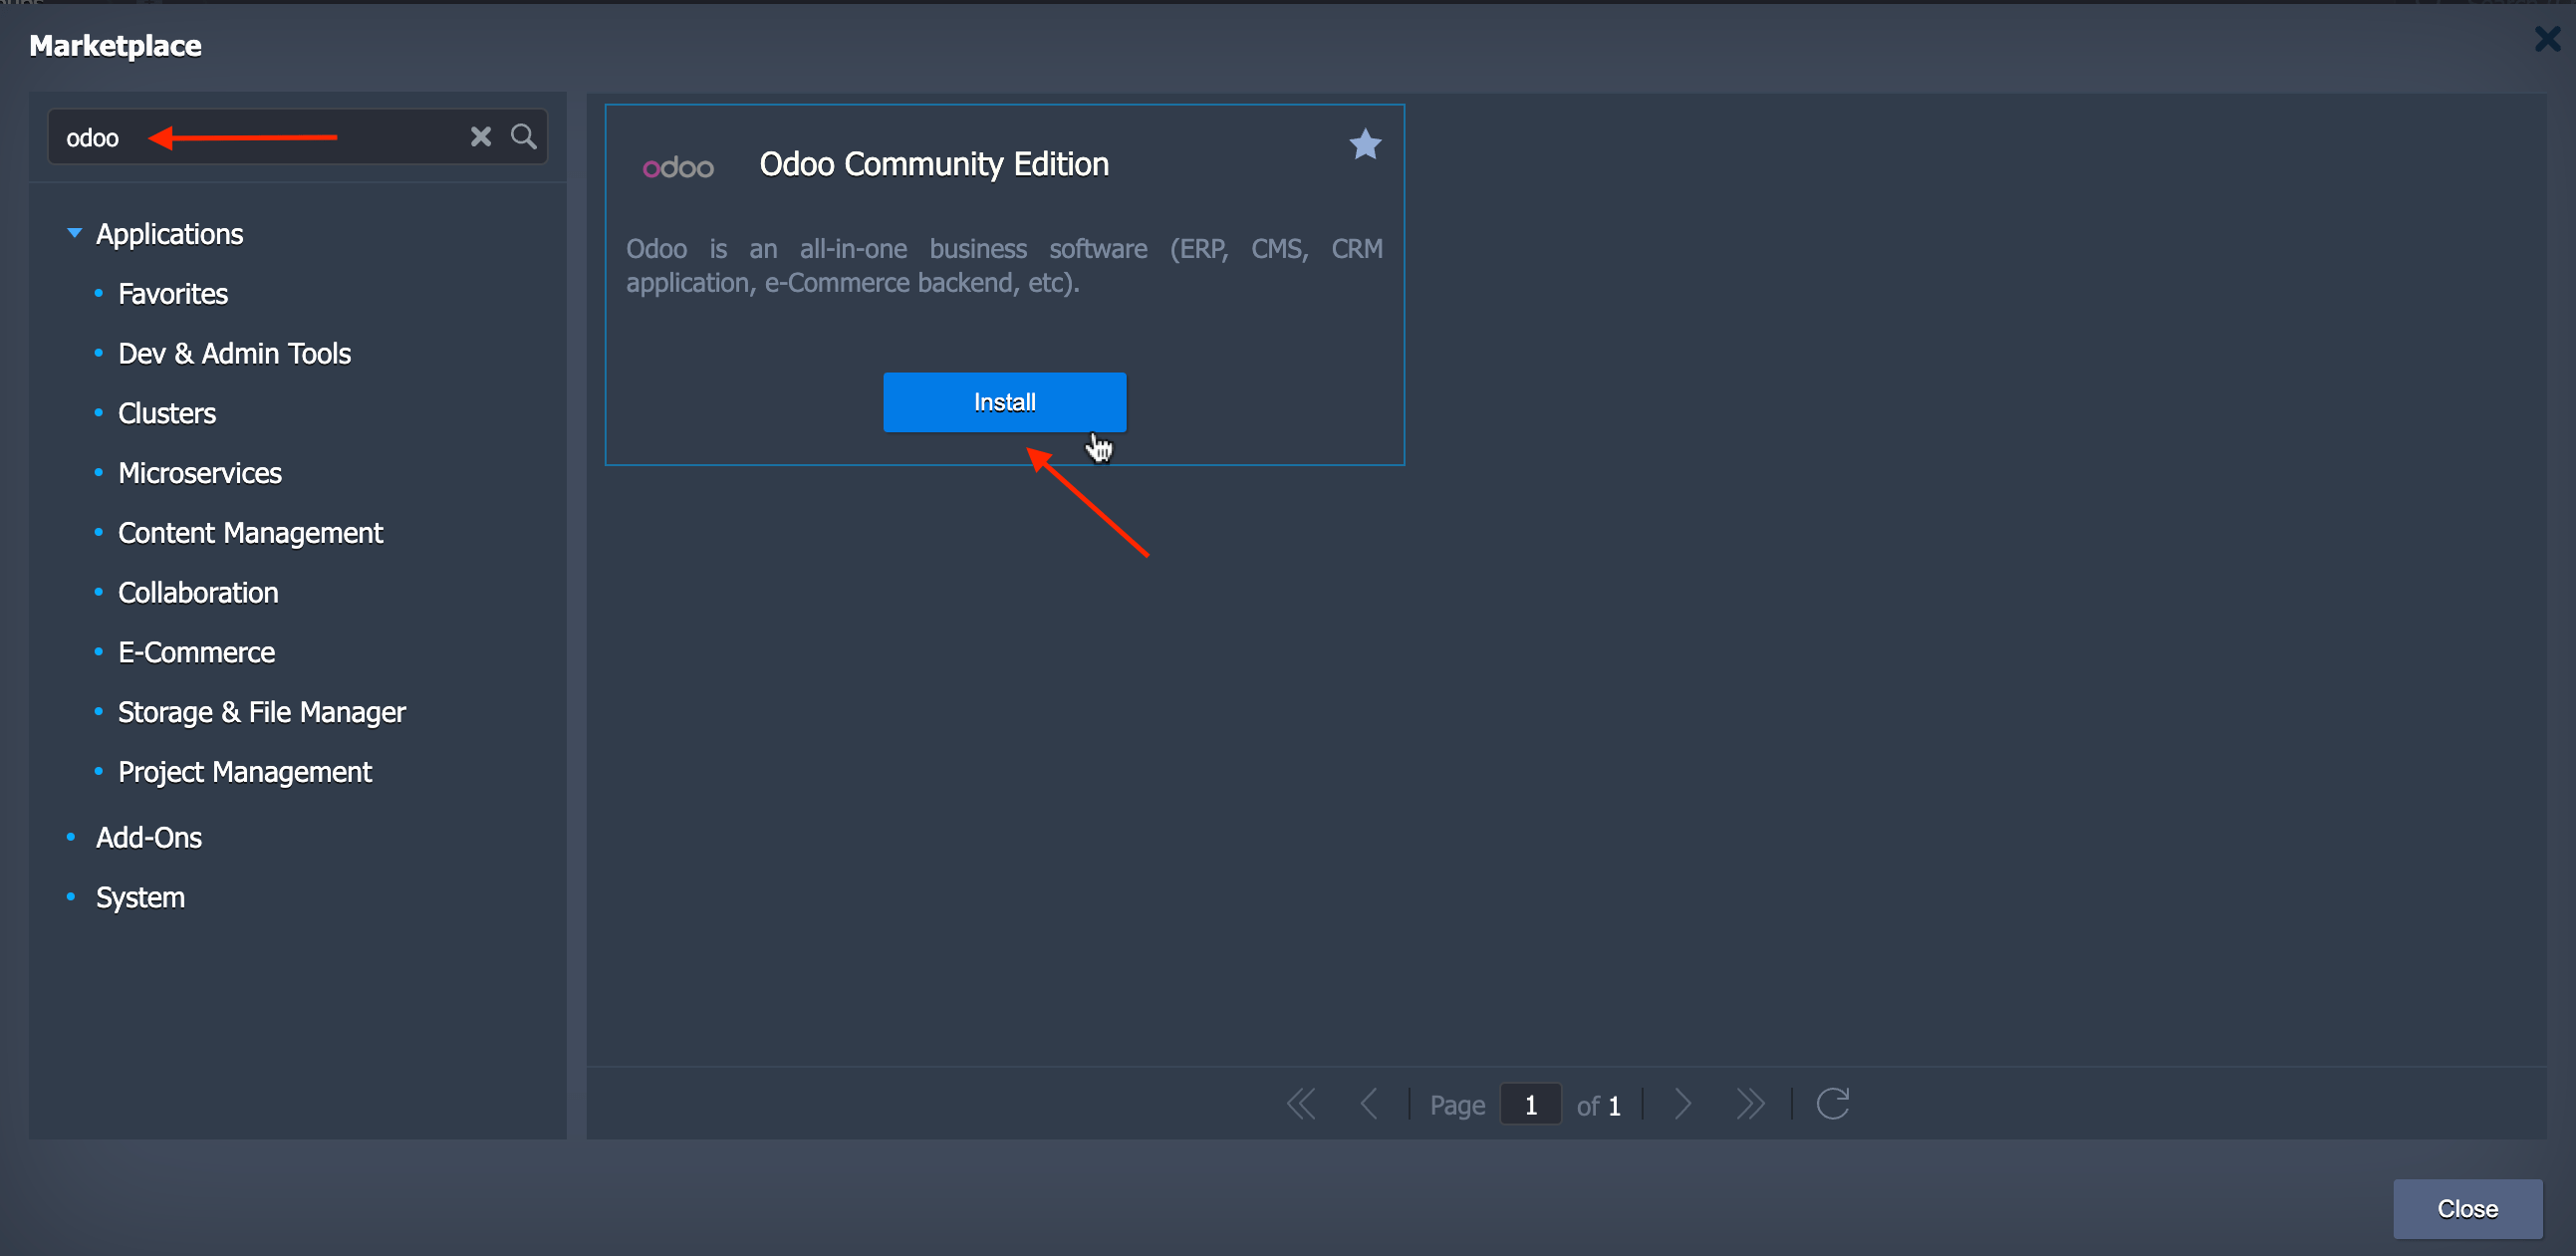Choose Content Management category
Image resolution: width=2576 pixels, height=1256 pixels.
pyautogui.click(x=250, y=533)
